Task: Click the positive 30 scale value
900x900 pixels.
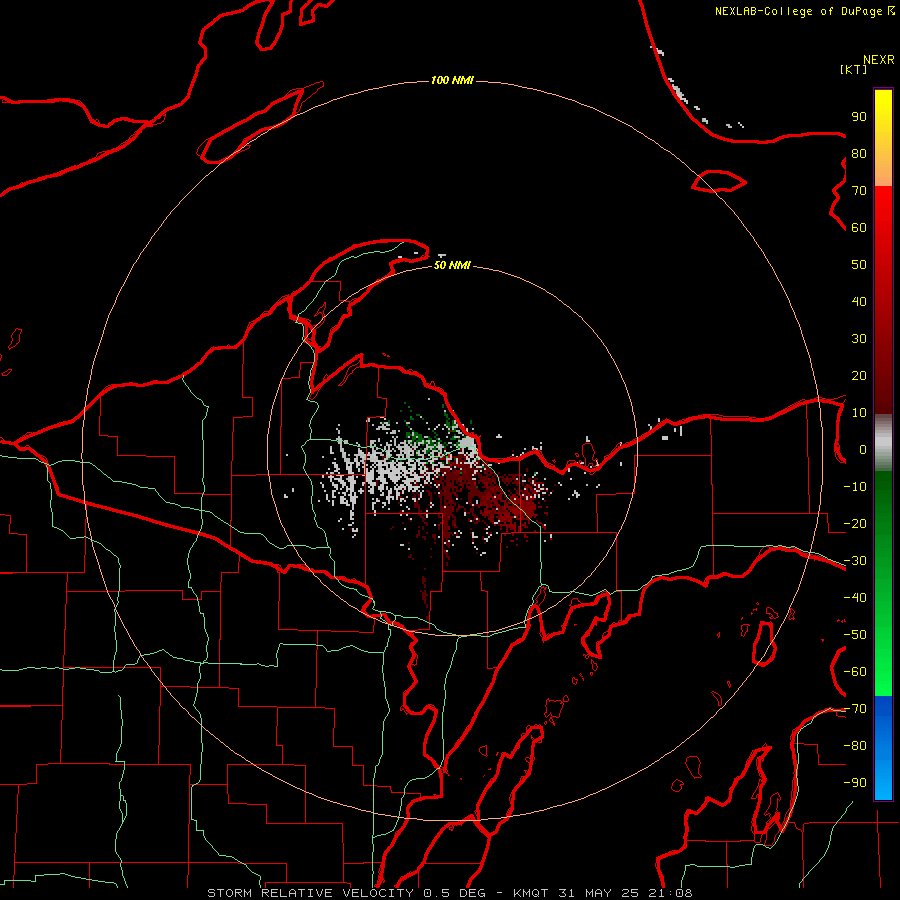Action: click(859, 339)
